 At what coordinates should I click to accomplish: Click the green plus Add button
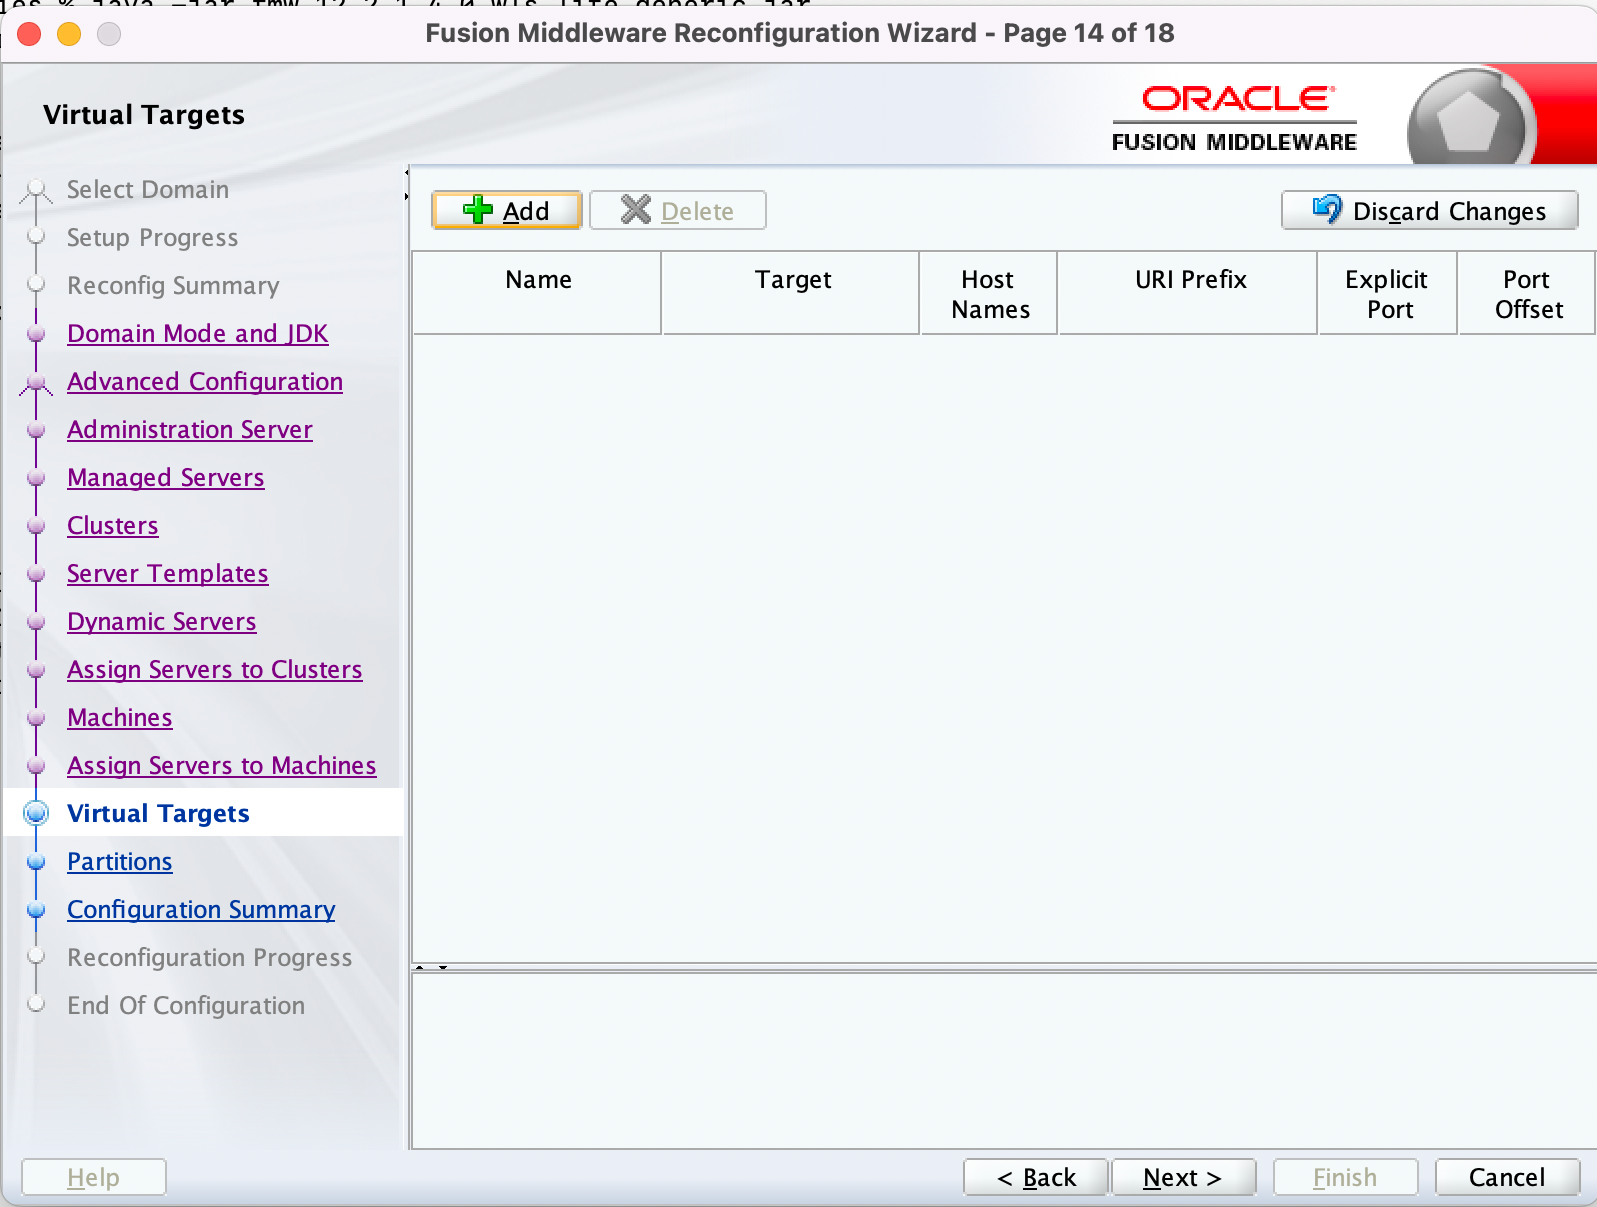click(x=507, y=211)
